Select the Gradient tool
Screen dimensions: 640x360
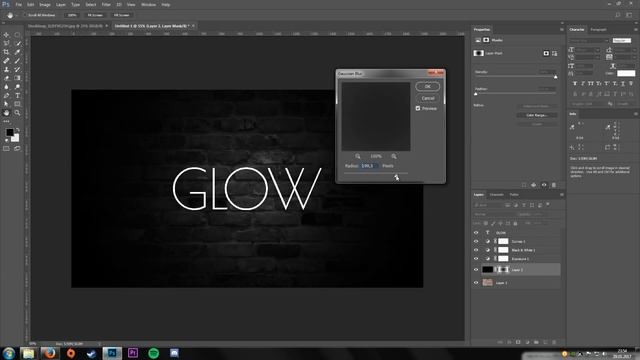click(17, 78)
